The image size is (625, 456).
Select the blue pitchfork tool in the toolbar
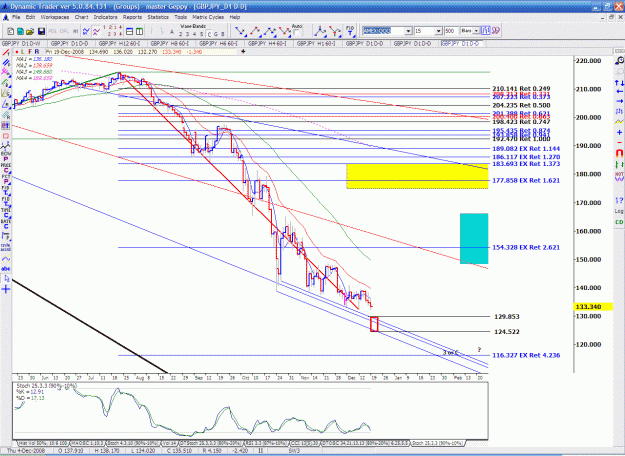coord(320,31)
